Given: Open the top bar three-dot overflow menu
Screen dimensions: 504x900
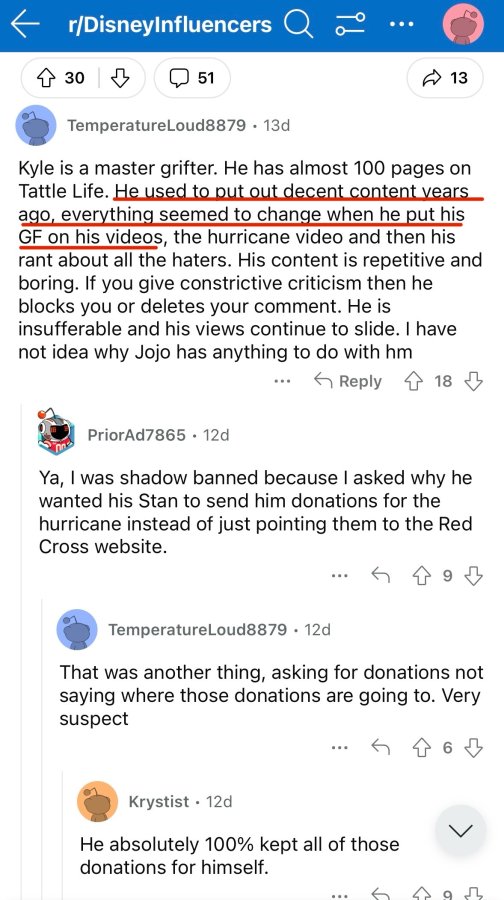Looking at the screenshot, I should 401,25.
